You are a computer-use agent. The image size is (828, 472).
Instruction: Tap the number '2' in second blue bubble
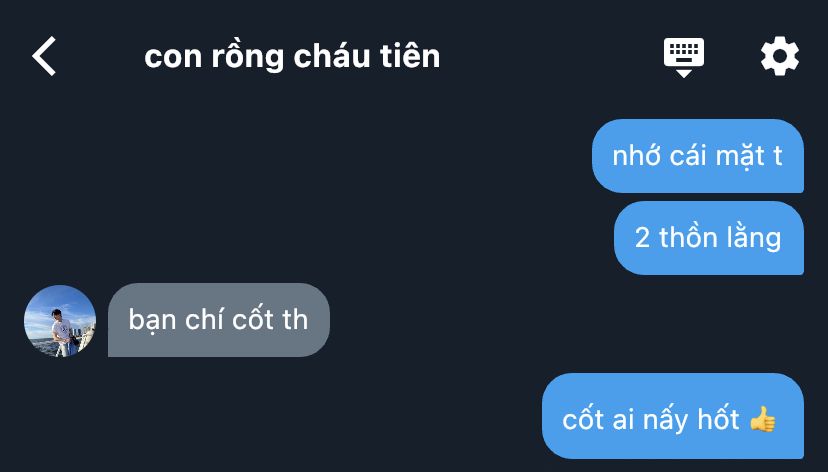[642, 238]
